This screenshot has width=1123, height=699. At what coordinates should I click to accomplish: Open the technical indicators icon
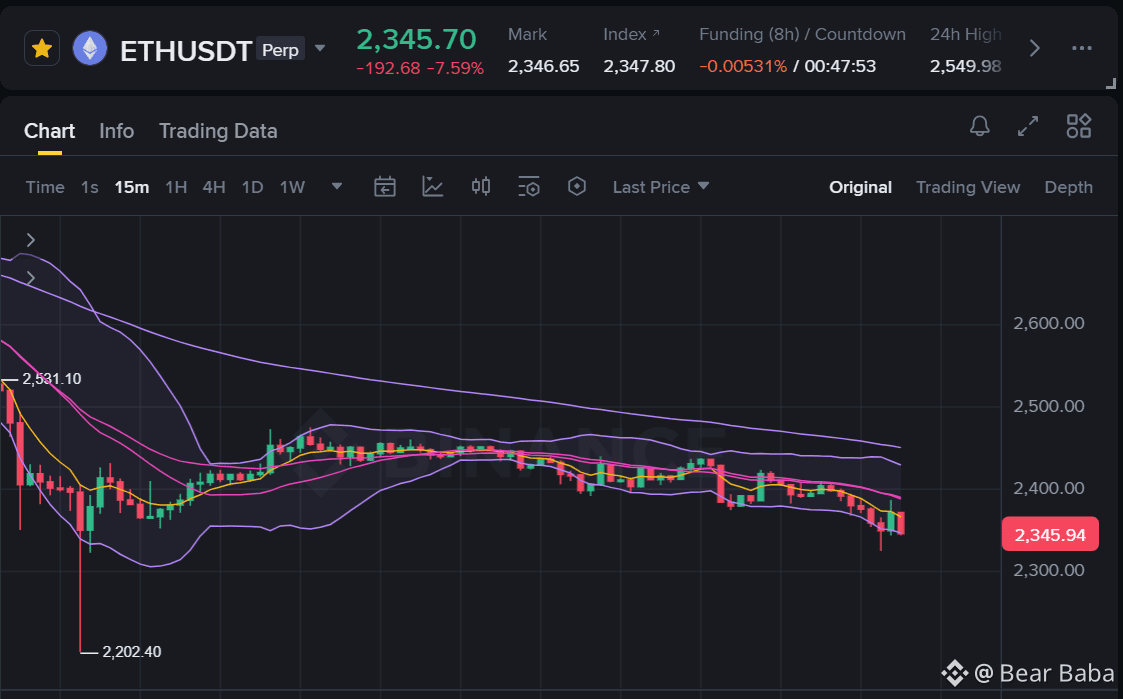[x=433, y=187]
